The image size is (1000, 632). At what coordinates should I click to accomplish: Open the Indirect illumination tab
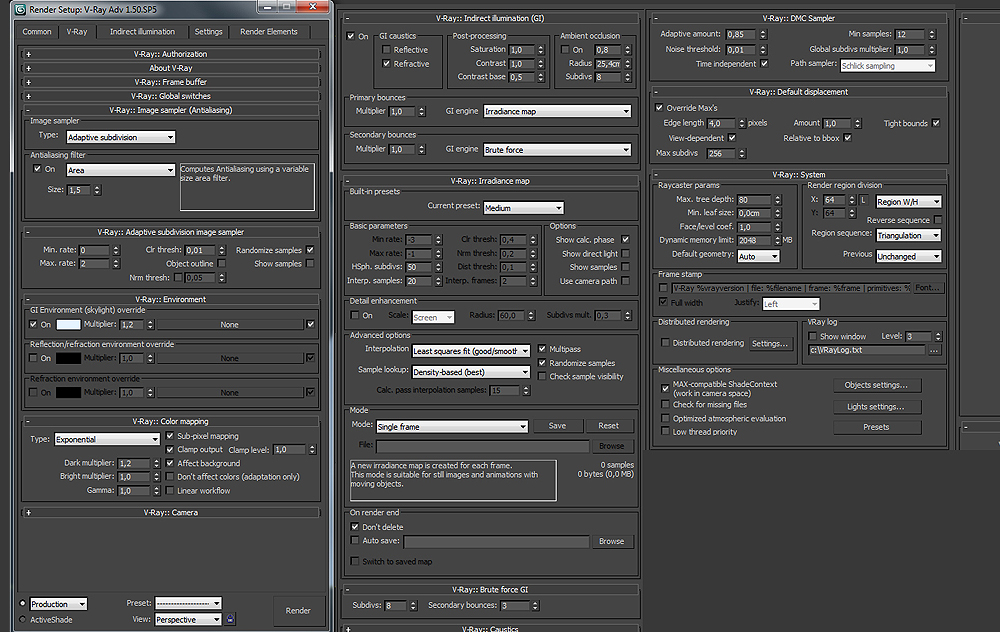tap(142, 32)
